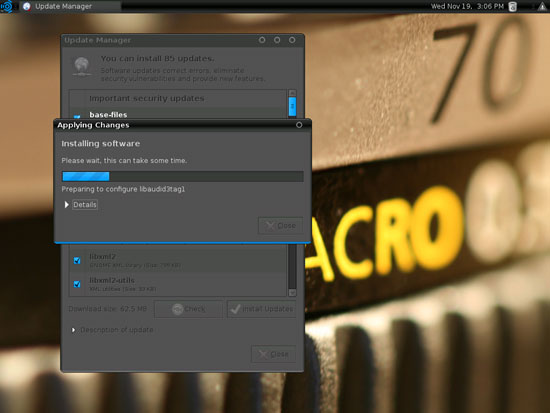Click the blue scrollbar thumb in updates list

292,106
